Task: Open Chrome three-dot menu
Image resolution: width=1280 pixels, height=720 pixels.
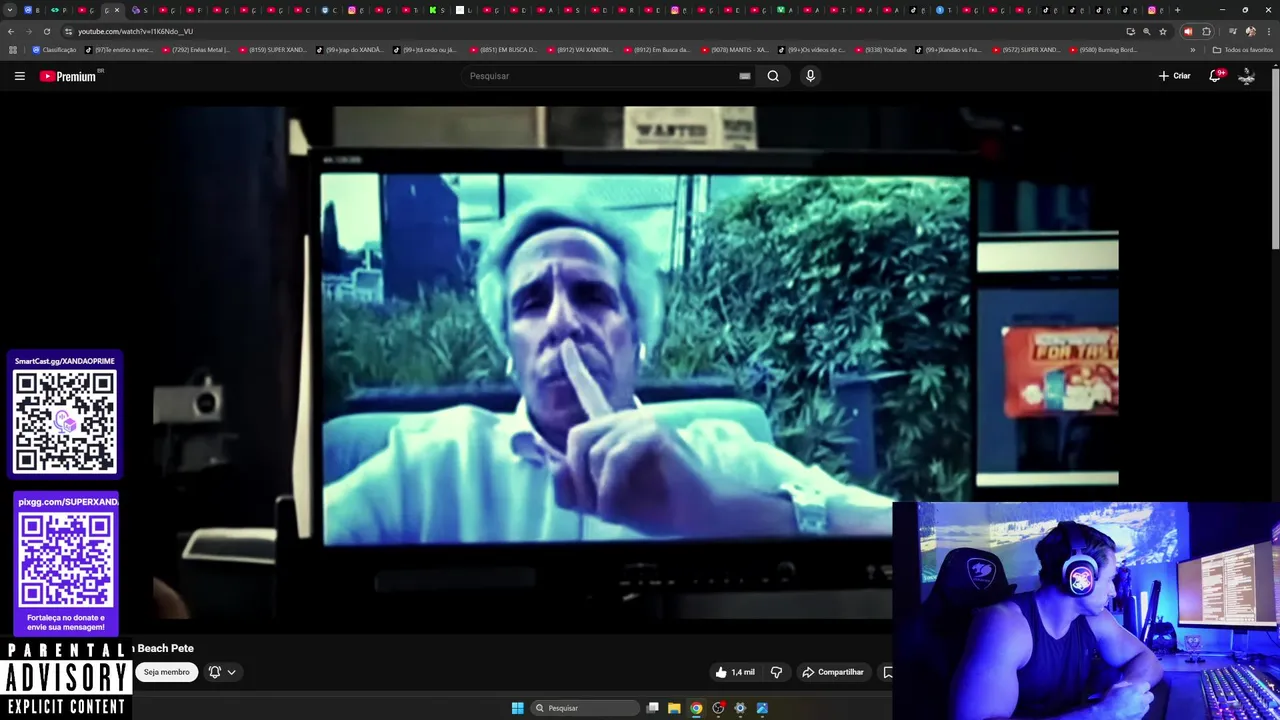Action: pyautogui.click(x=1268, y=31)
